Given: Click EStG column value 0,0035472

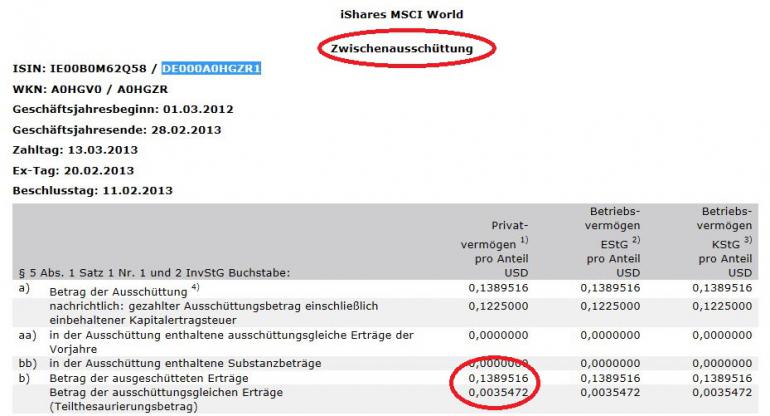Looking at the screenshot, I should click(610, 392).
